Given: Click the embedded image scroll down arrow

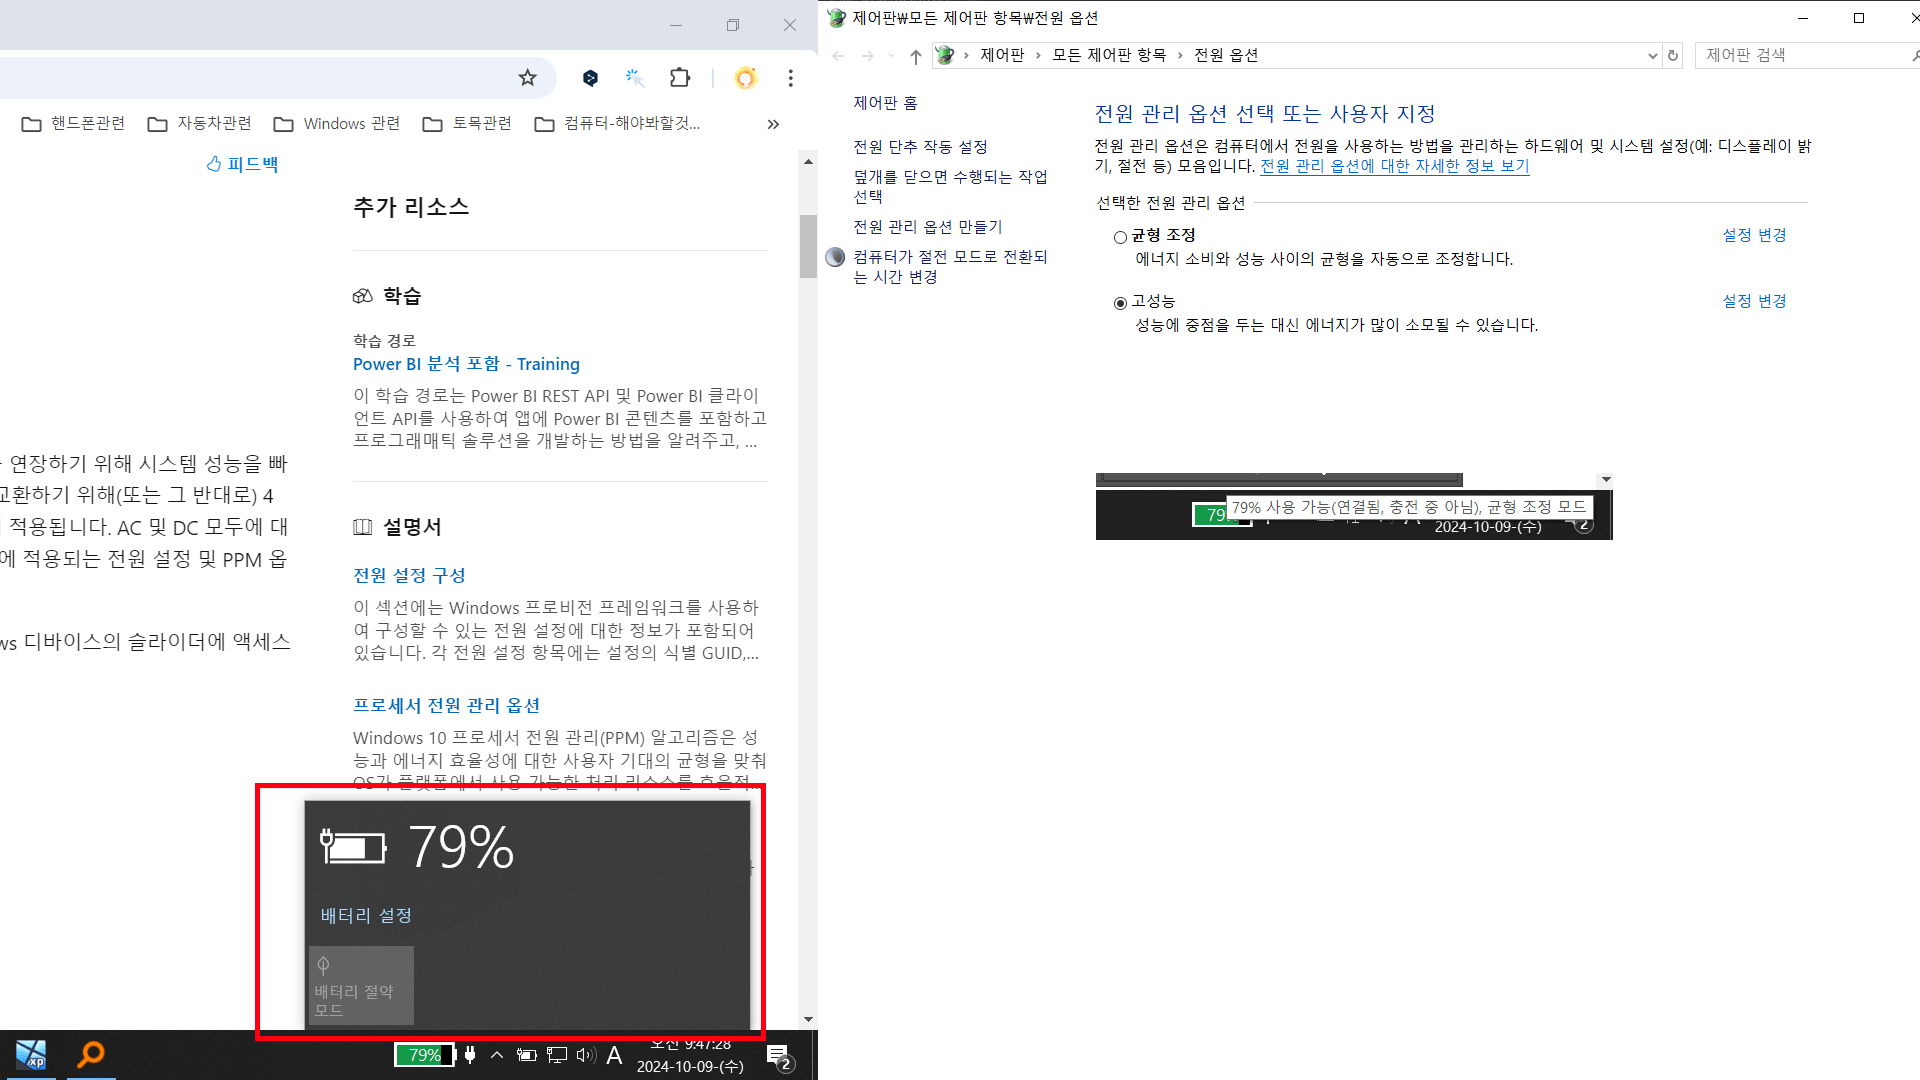Looking at the screenshot, I should click(x=1606, y=480).
